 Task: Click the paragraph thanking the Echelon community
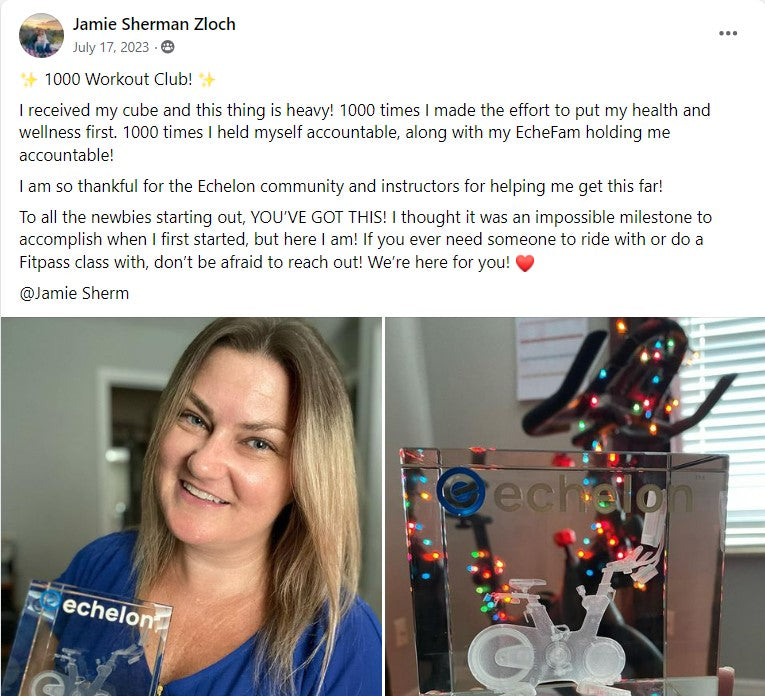pos(341,186)
